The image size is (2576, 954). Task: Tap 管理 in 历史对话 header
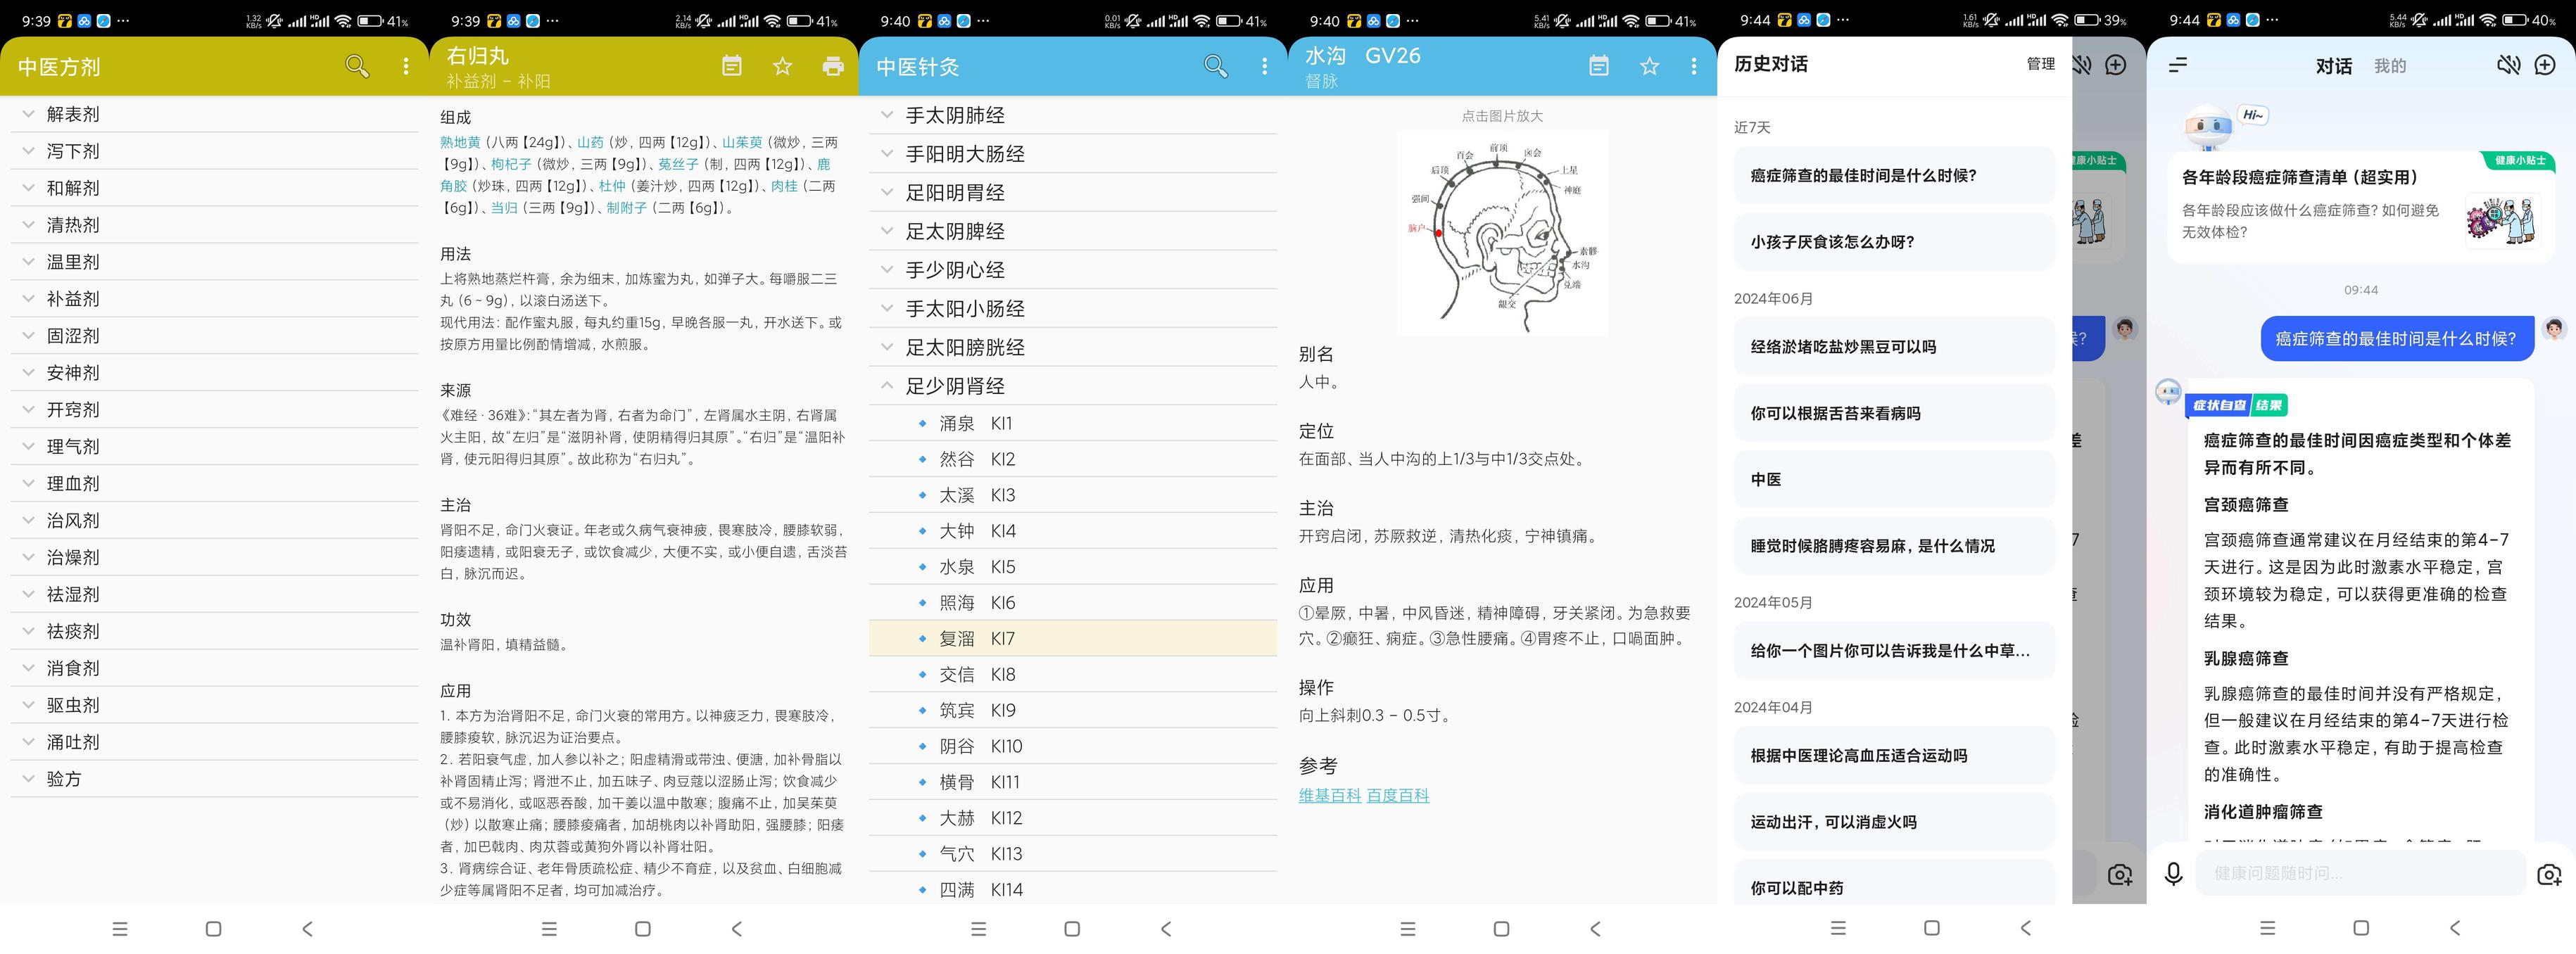click(x=2040, y=64)
